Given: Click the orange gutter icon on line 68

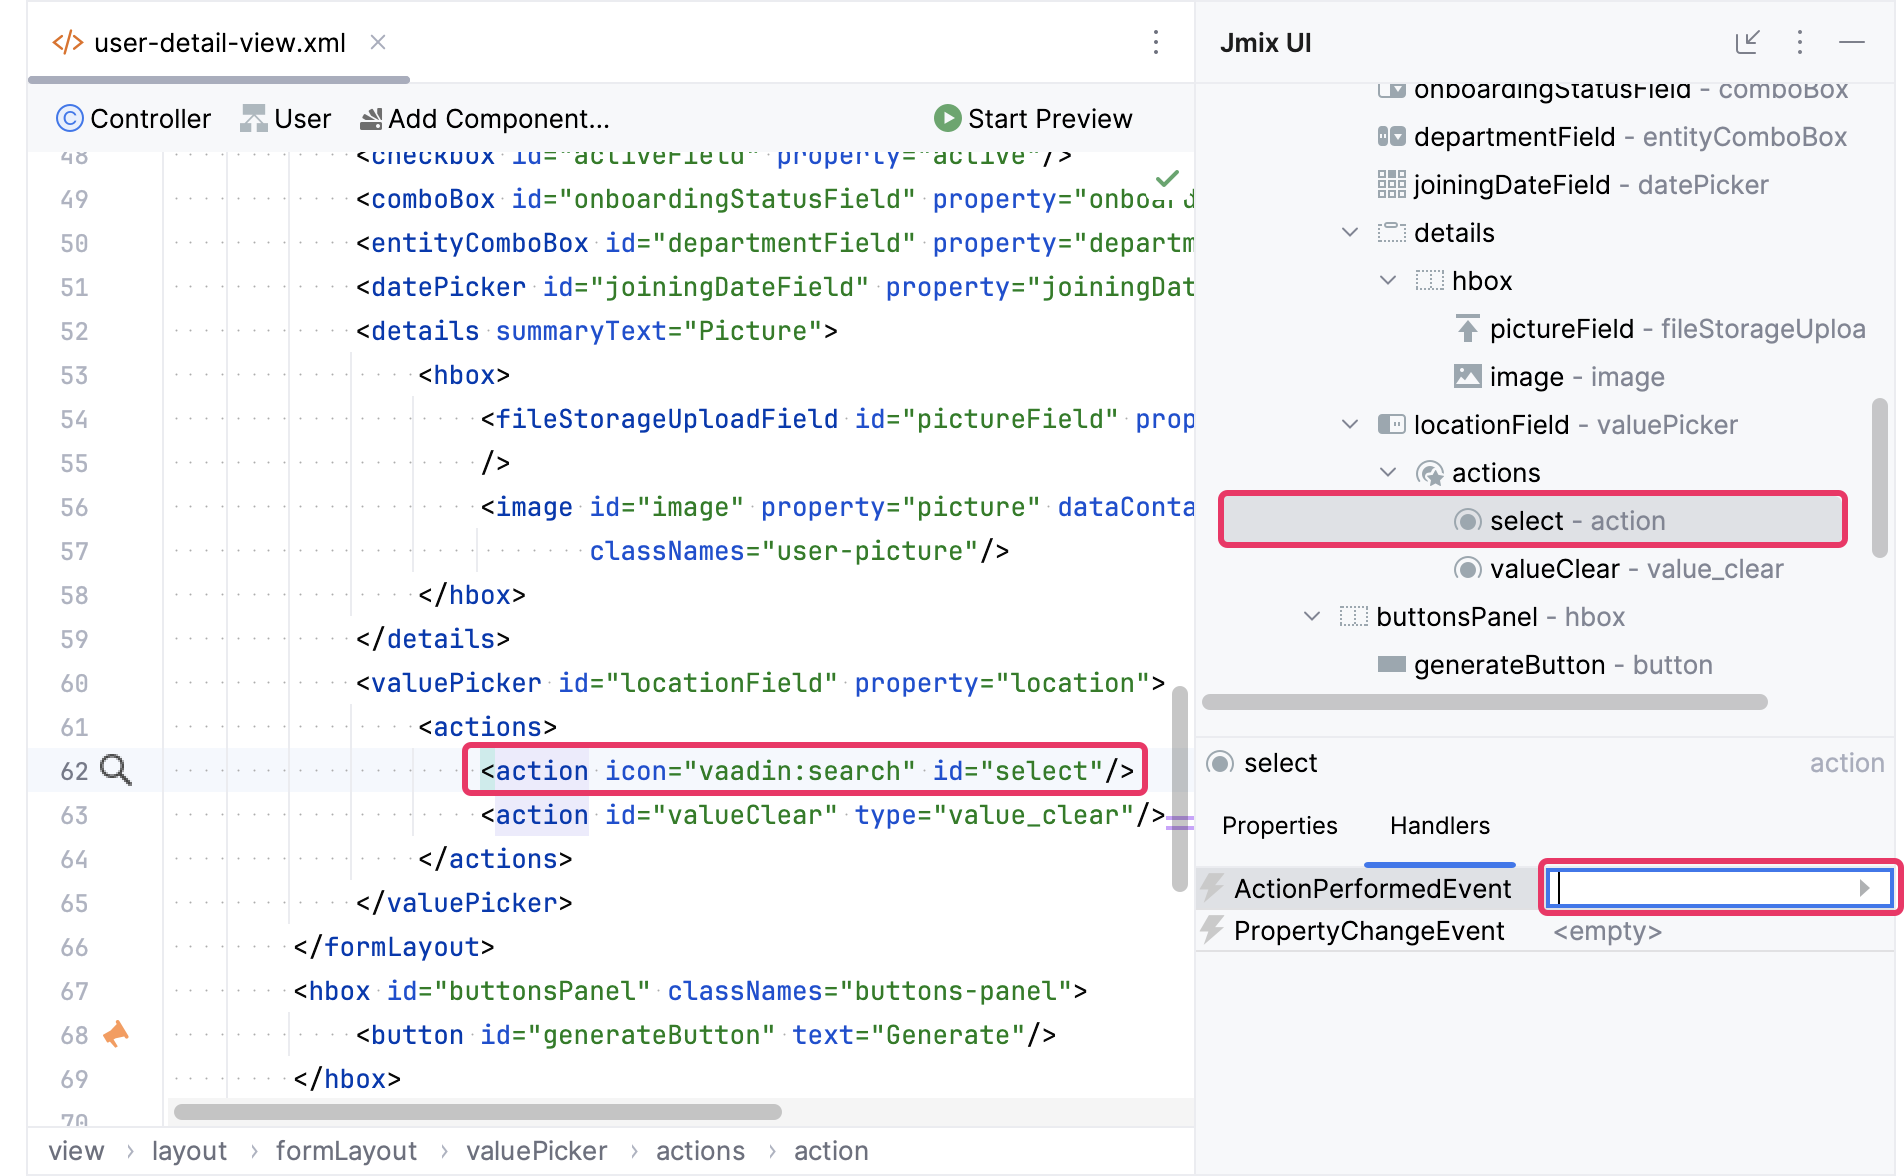Looking at the screenshot, I should pos(116,1034).
